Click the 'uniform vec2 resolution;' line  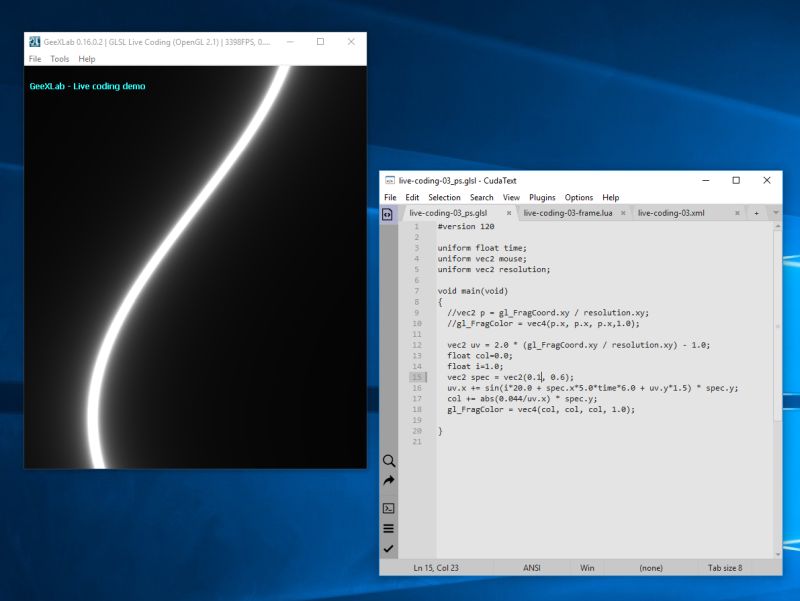494,269
